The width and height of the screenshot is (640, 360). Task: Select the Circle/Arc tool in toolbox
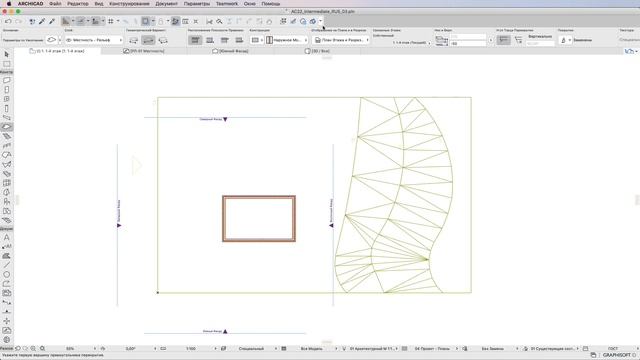point(7,275)
